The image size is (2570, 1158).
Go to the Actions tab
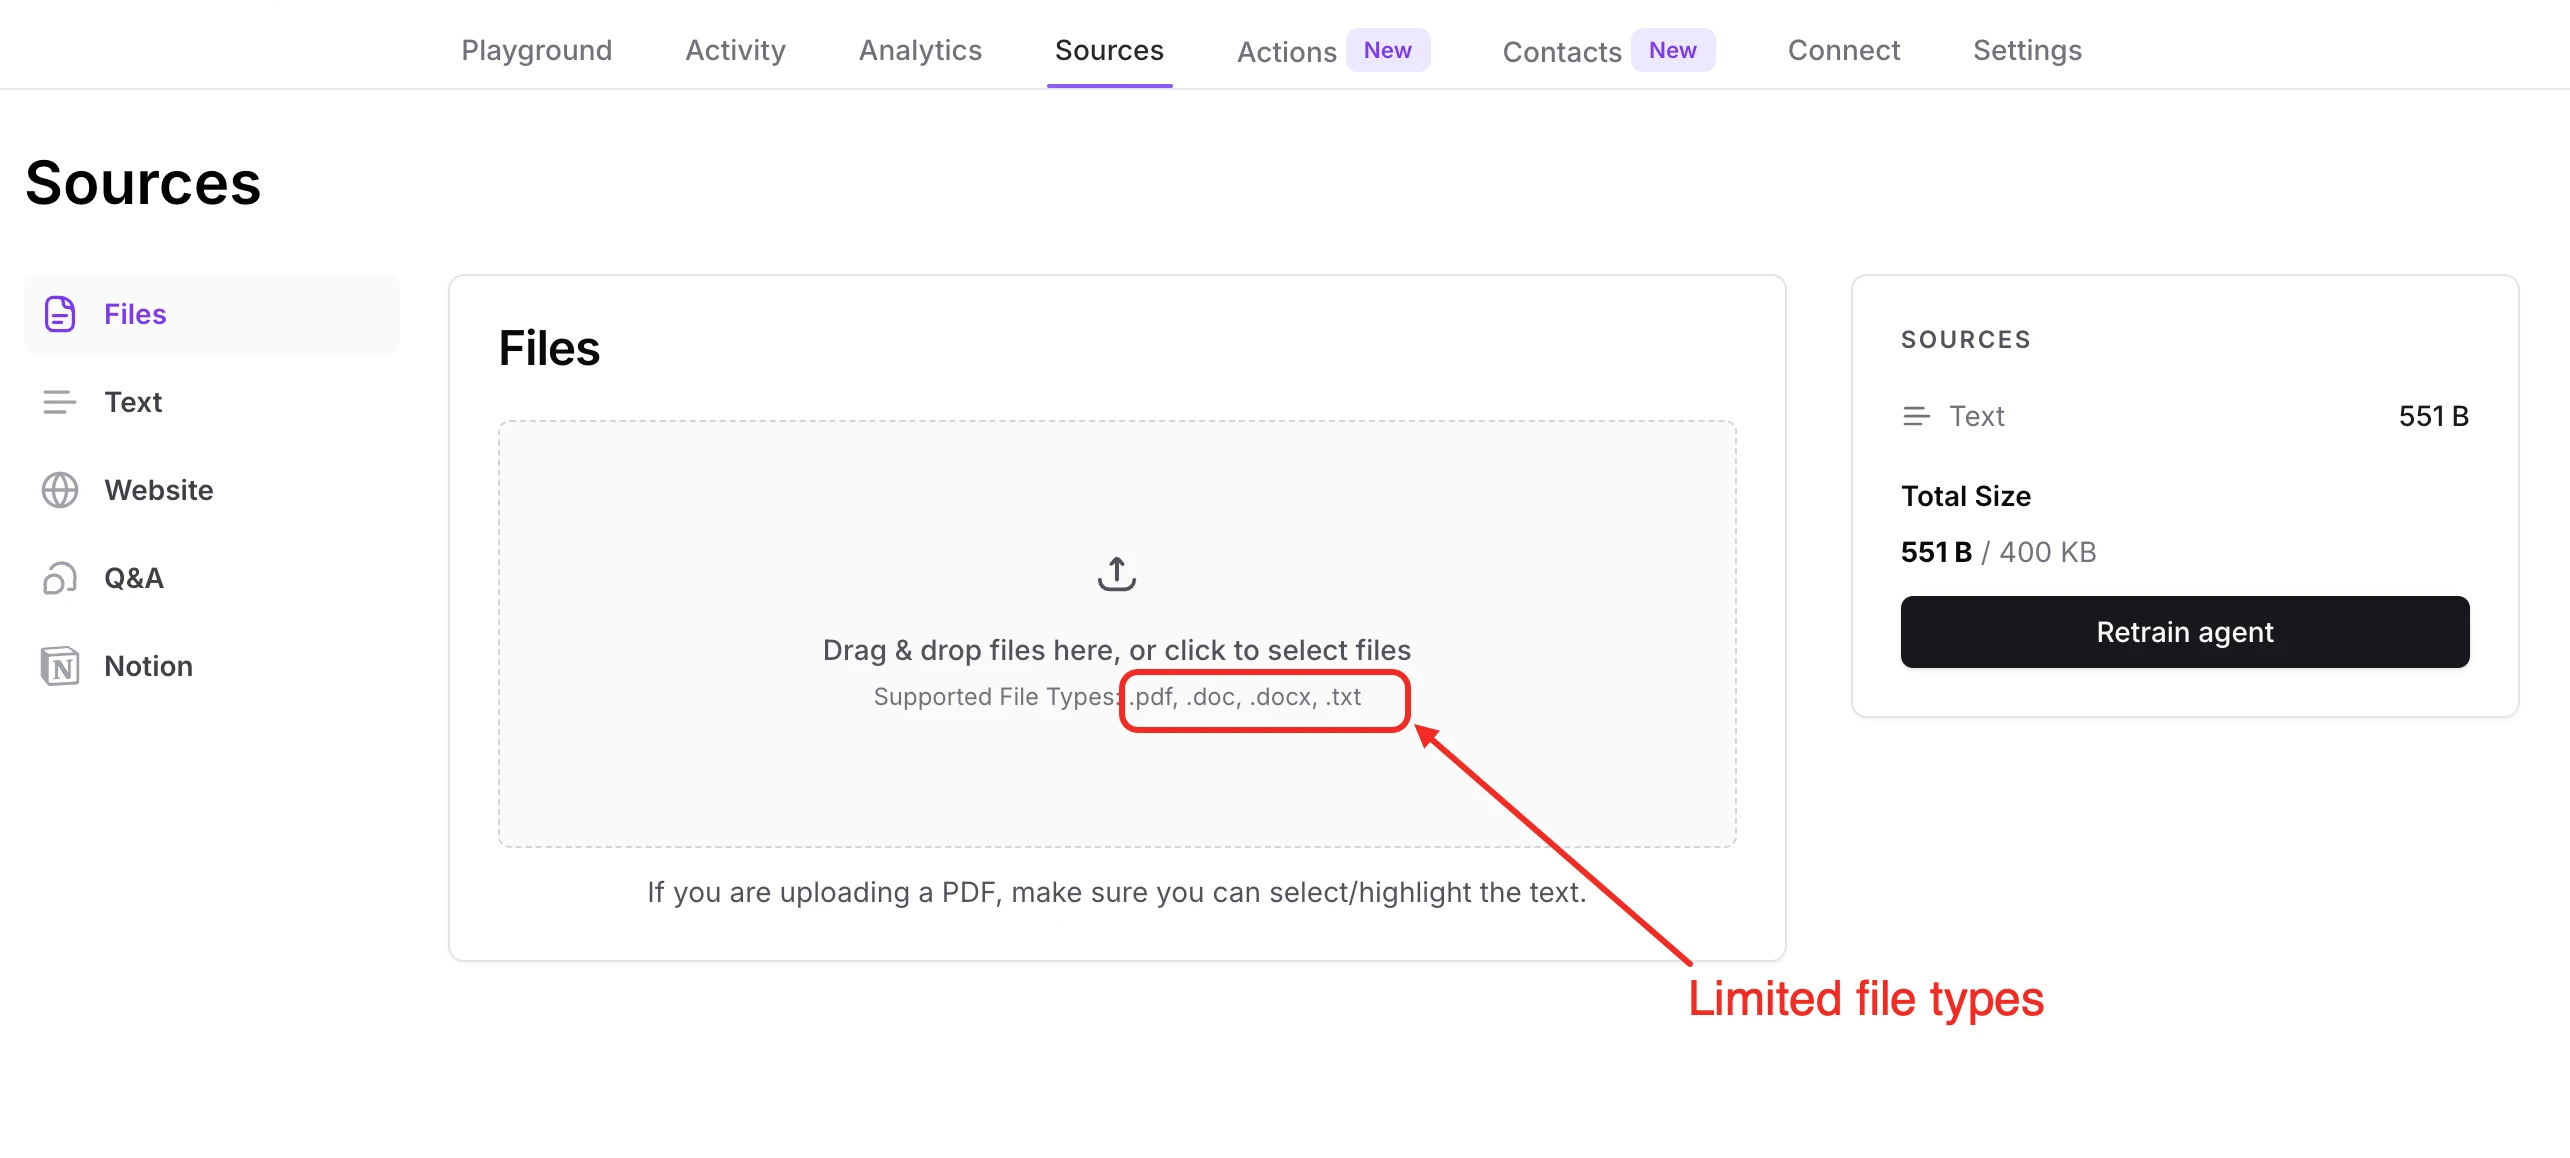pos(1287,52)
